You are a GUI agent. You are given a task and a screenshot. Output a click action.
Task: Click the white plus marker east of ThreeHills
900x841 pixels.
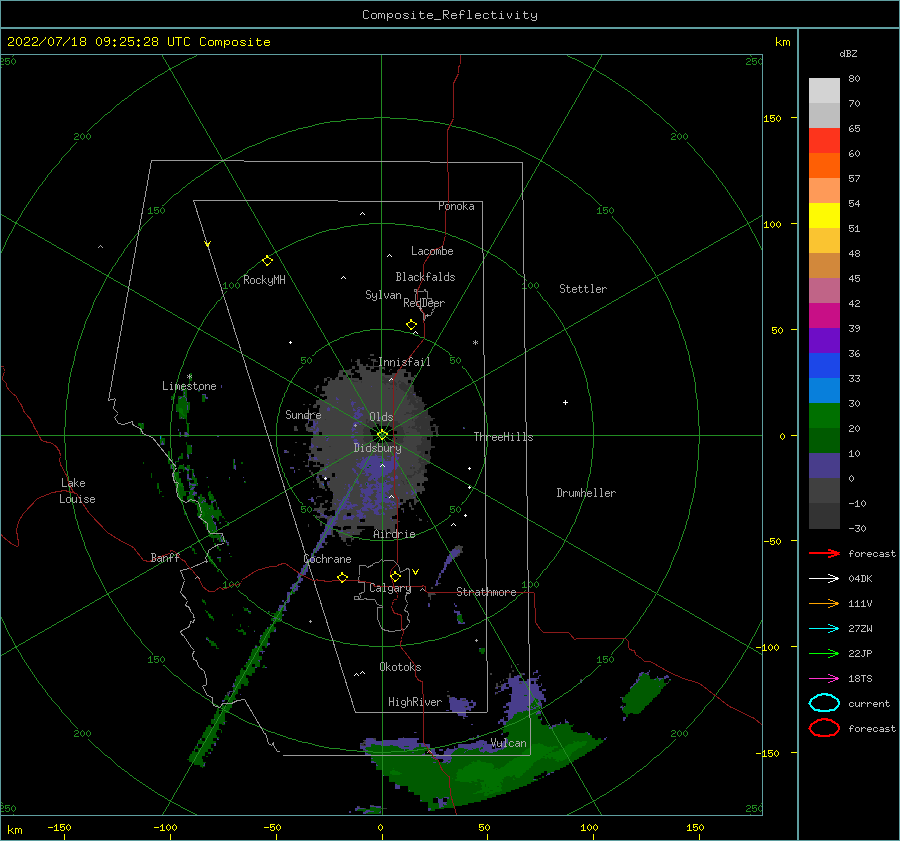565,402
